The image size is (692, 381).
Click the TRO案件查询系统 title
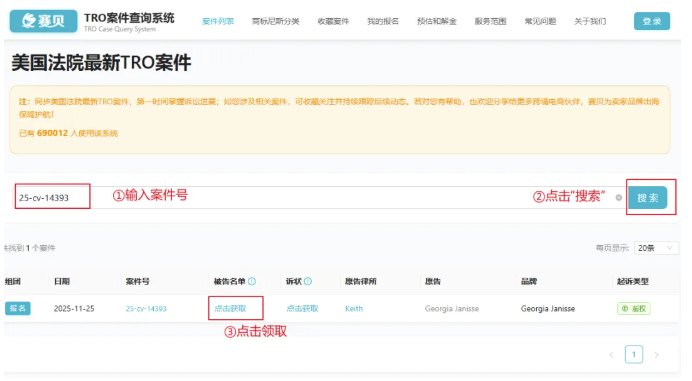click(129, 18)
